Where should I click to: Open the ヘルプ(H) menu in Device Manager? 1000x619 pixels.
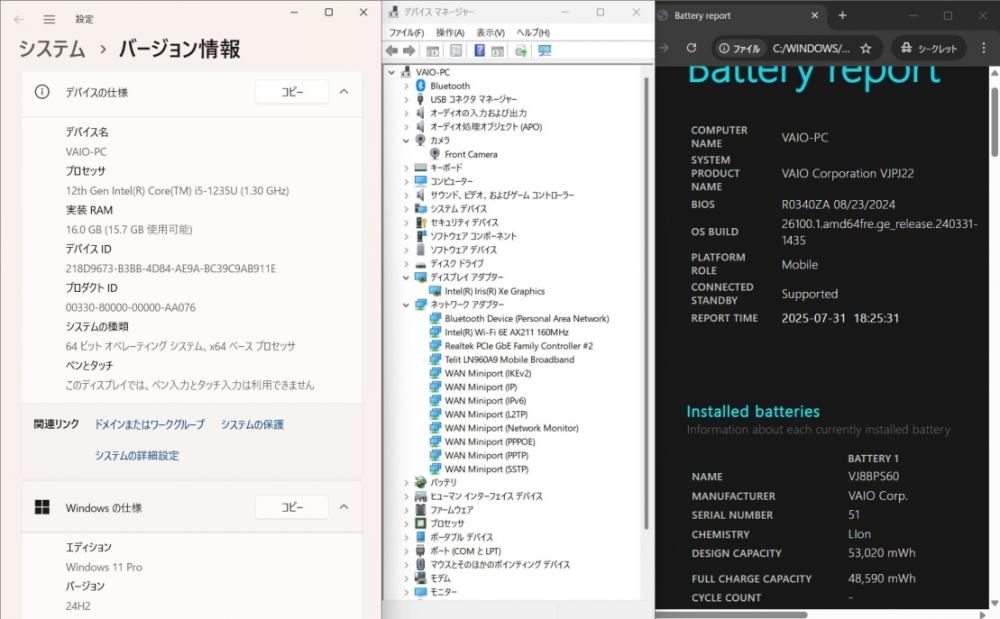point(533,33)
